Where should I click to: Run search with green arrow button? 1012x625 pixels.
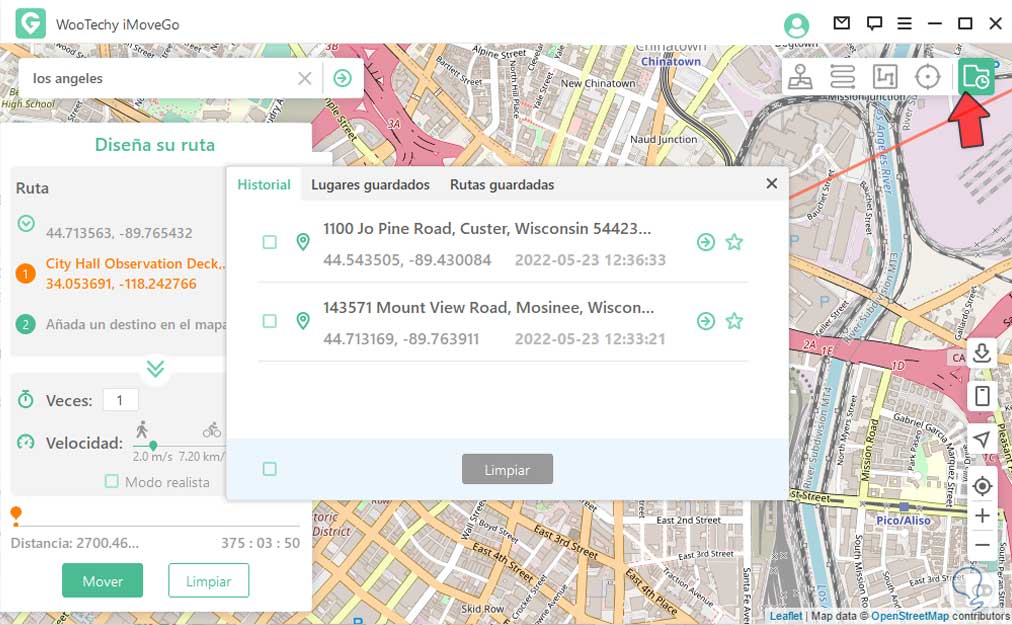tap(343, 79)
